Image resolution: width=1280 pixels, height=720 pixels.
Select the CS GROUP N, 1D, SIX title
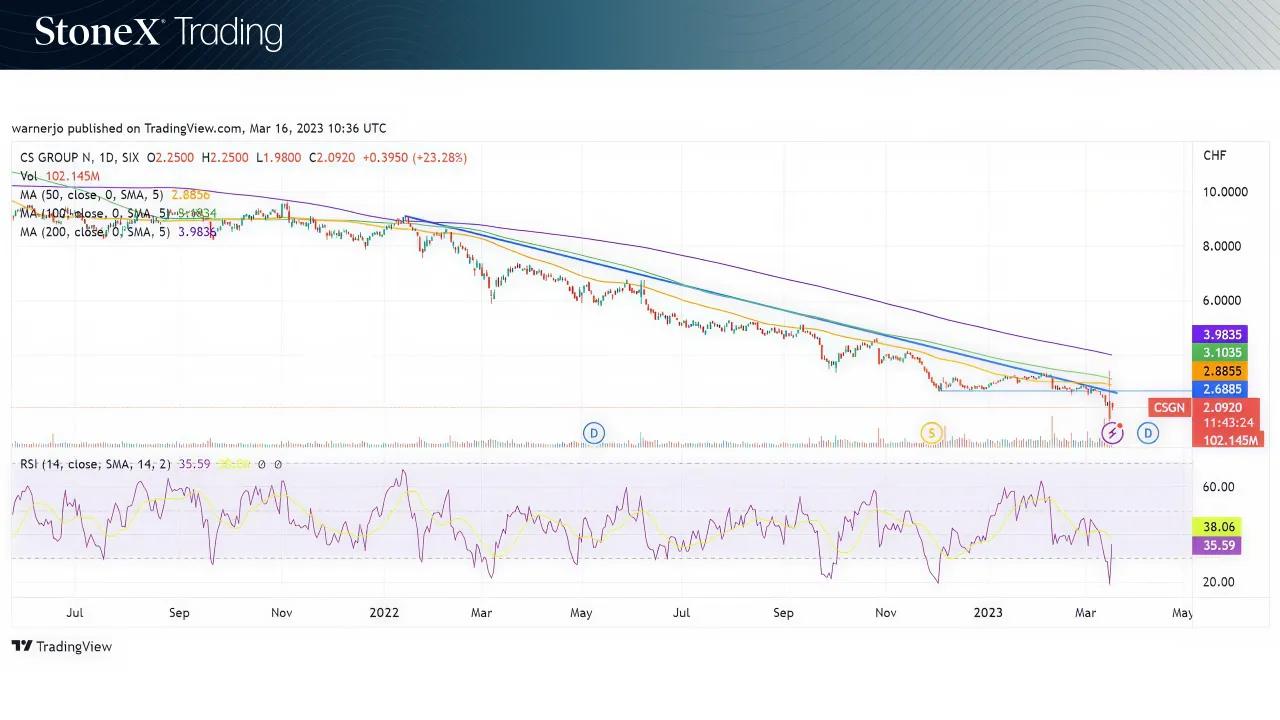[x=80, y=157]
